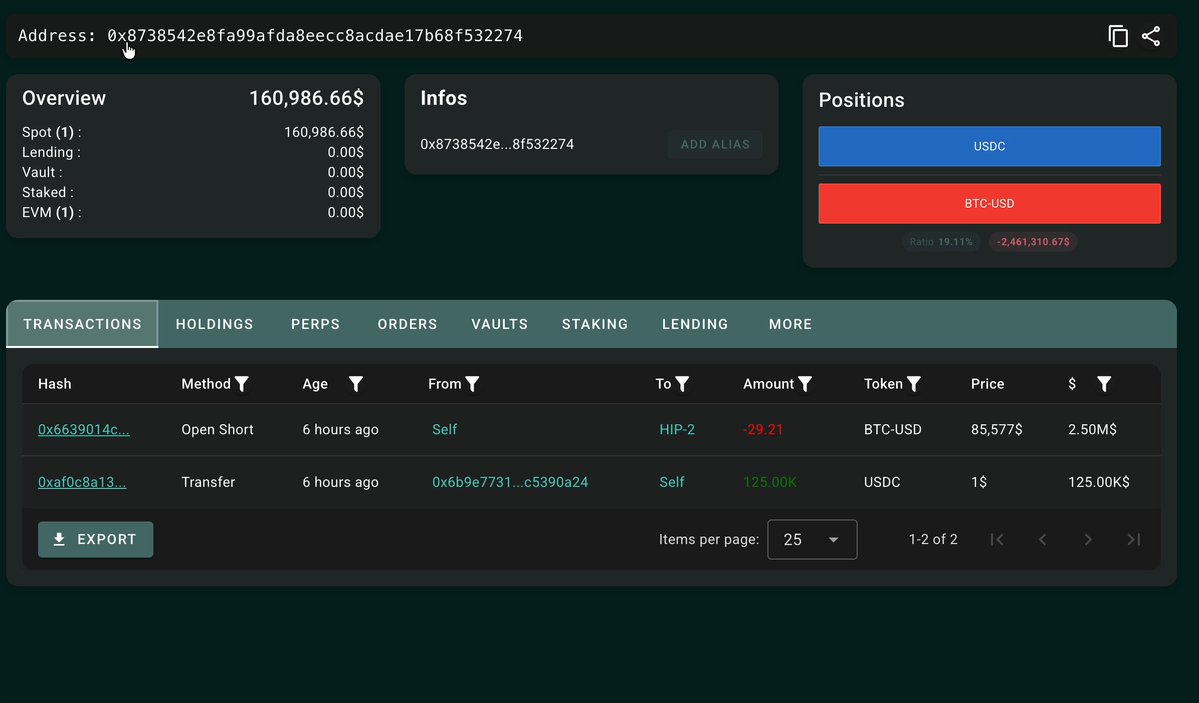Viewport: 1199px width, 703px height.
Task: Open the Age column filter funnel
Action: pos(356,384)
